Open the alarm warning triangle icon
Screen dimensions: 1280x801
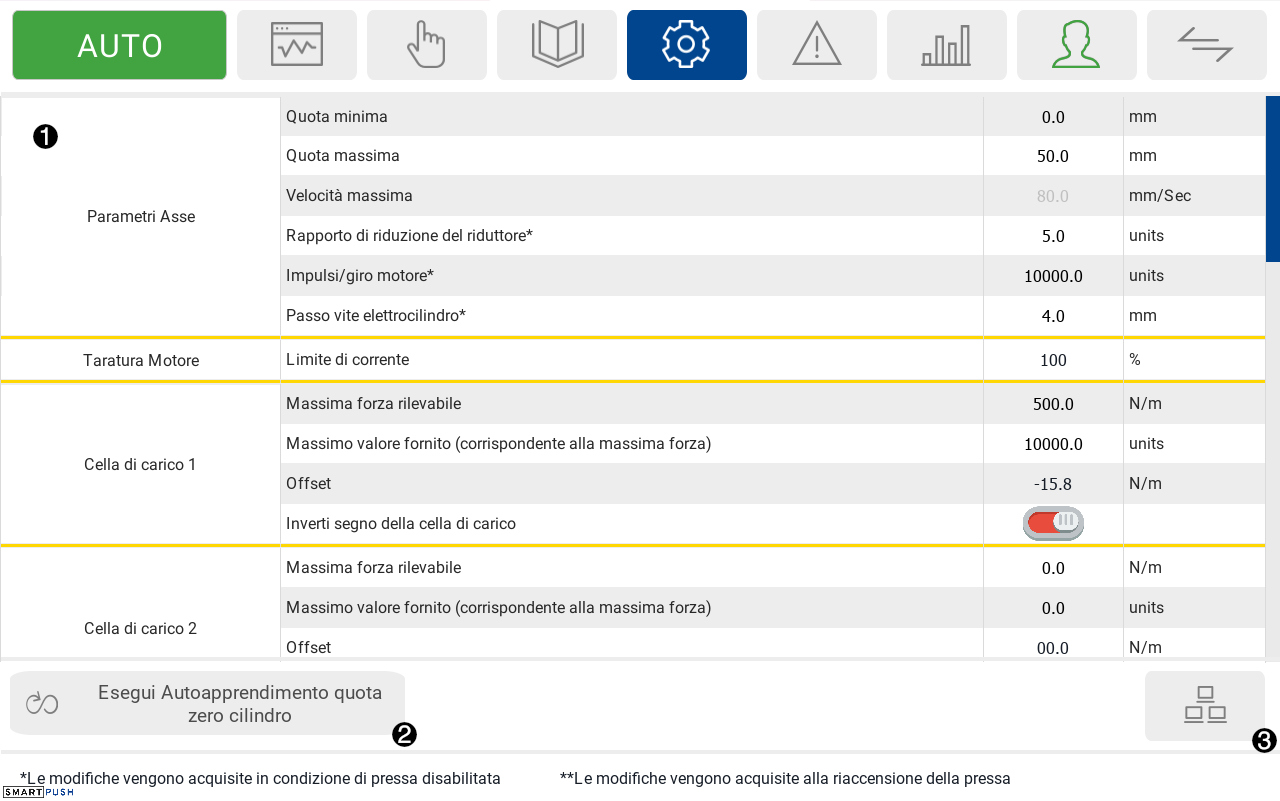pos(817,45)
